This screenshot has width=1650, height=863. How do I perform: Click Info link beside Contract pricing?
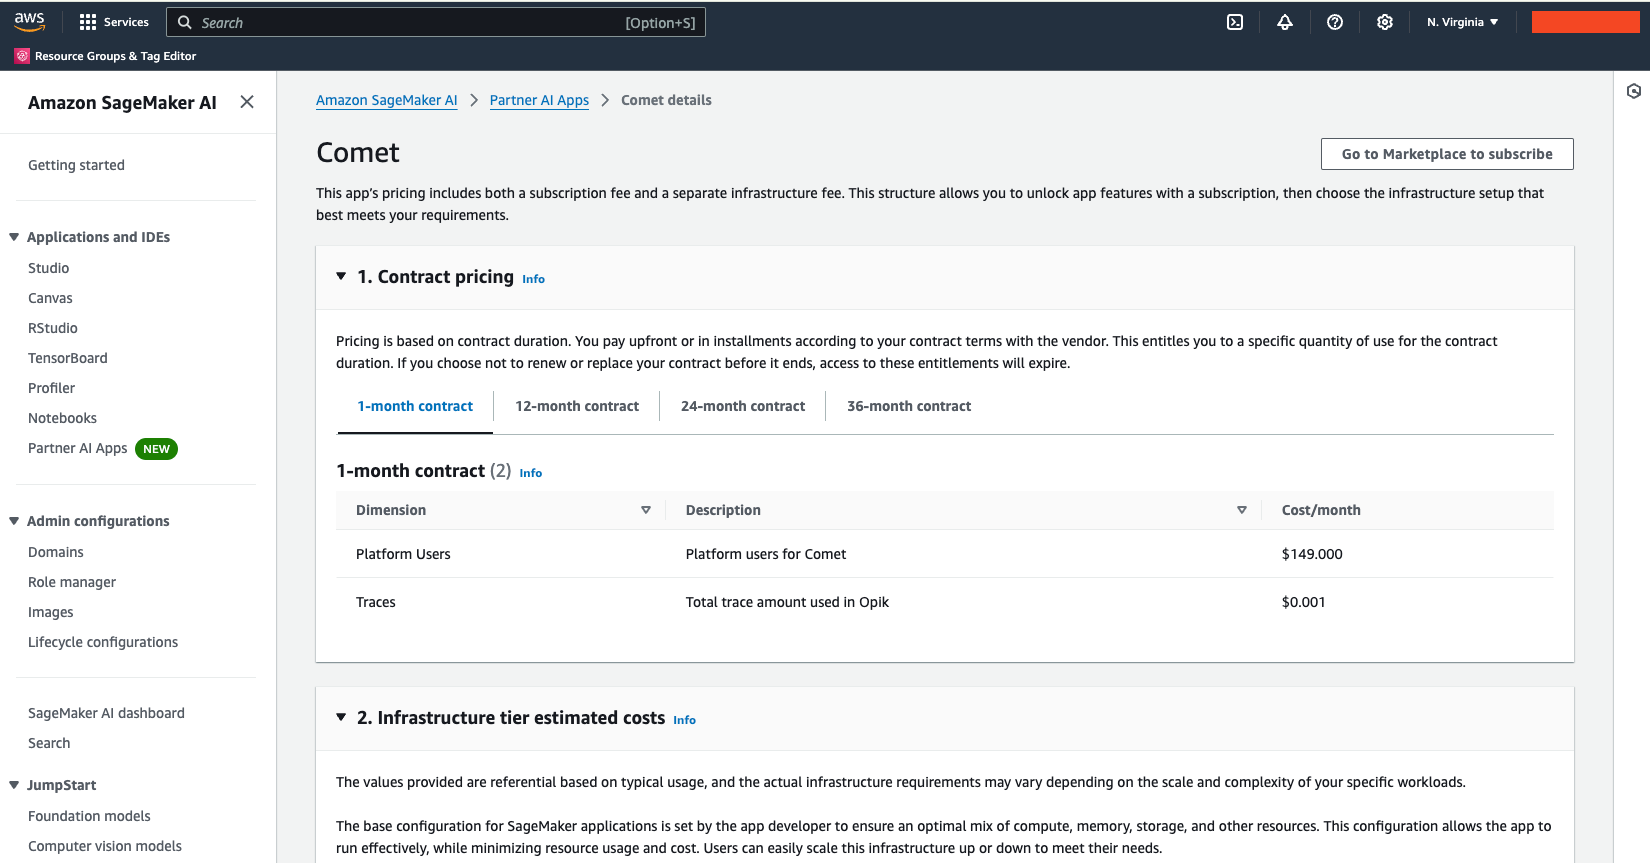pos(533,279)
